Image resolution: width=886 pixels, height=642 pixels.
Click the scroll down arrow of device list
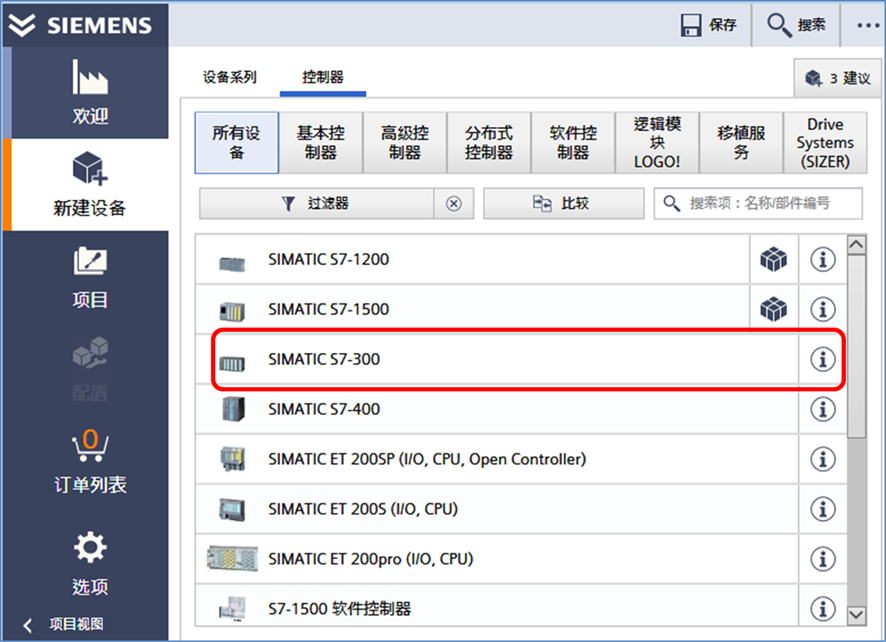click(857, 615)
